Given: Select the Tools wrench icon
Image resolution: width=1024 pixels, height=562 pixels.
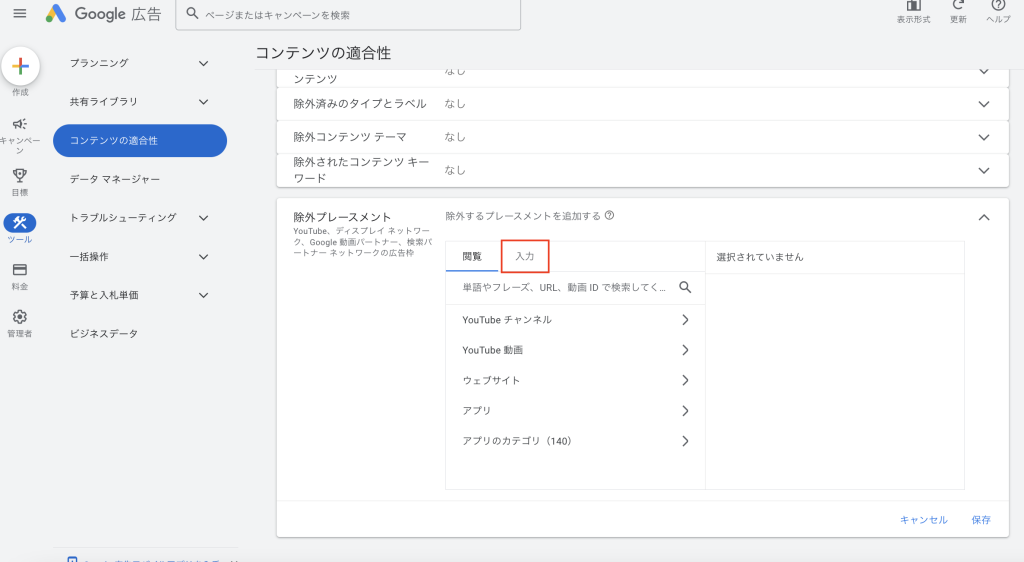Looking at the screenshot, I should pos(20,223).
